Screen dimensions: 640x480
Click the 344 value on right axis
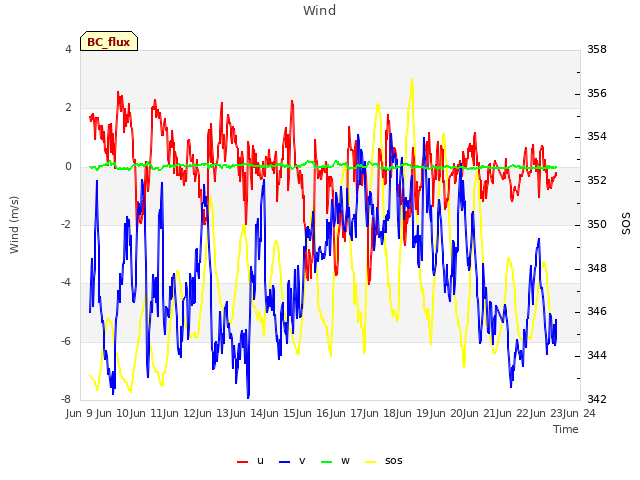pos(597,356)
